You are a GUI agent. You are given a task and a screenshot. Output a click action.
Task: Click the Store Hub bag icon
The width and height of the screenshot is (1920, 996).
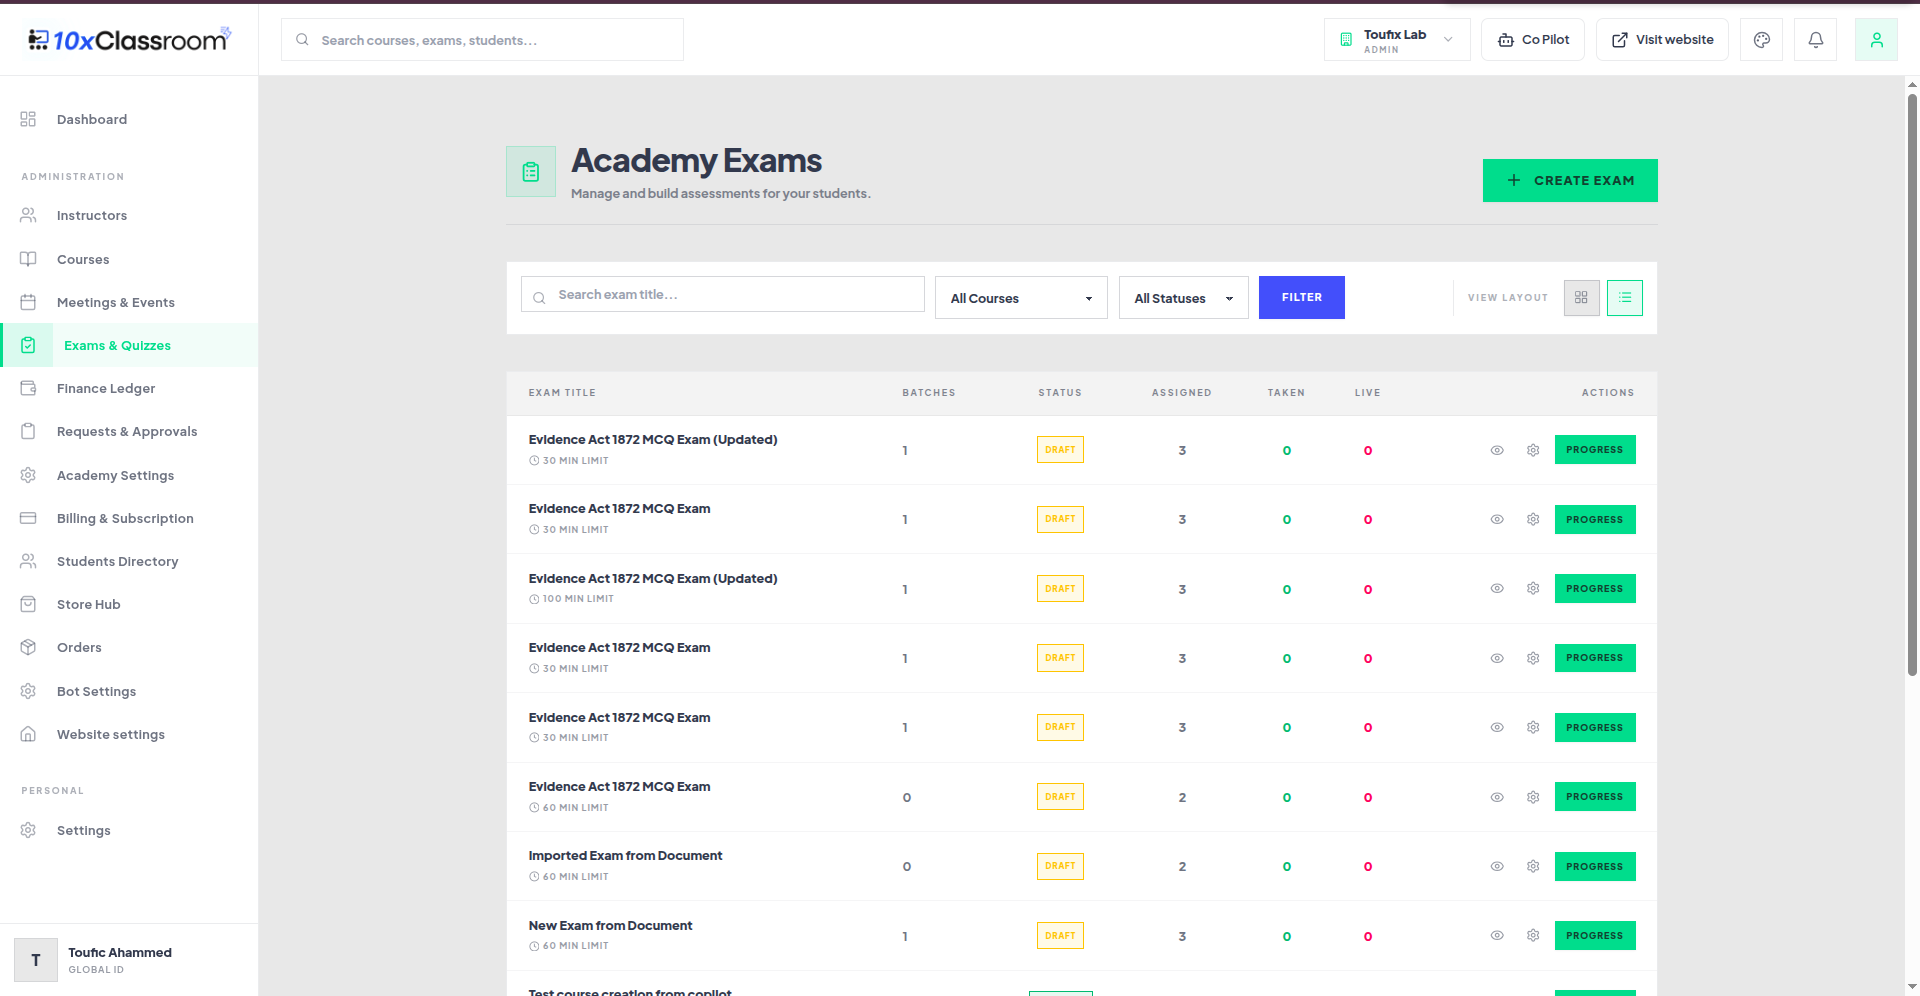click(x=28, y=604)
